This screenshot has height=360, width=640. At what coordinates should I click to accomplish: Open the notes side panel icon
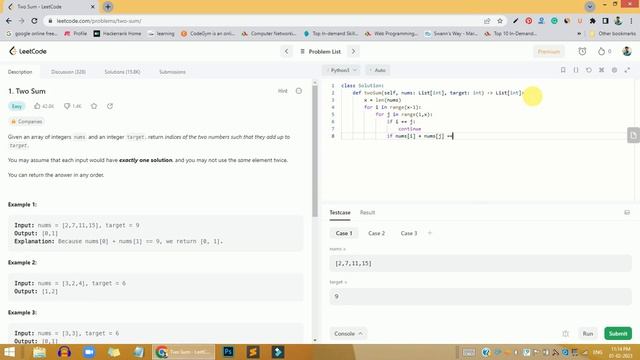pos(633,135)
